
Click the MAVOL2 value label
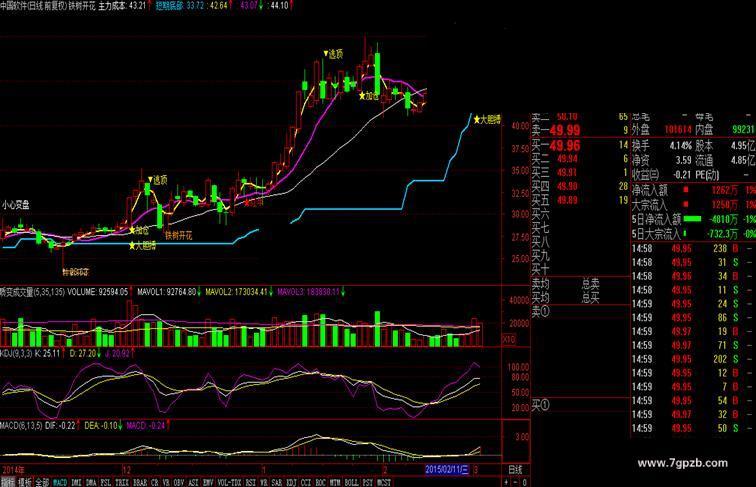[236, 292]
